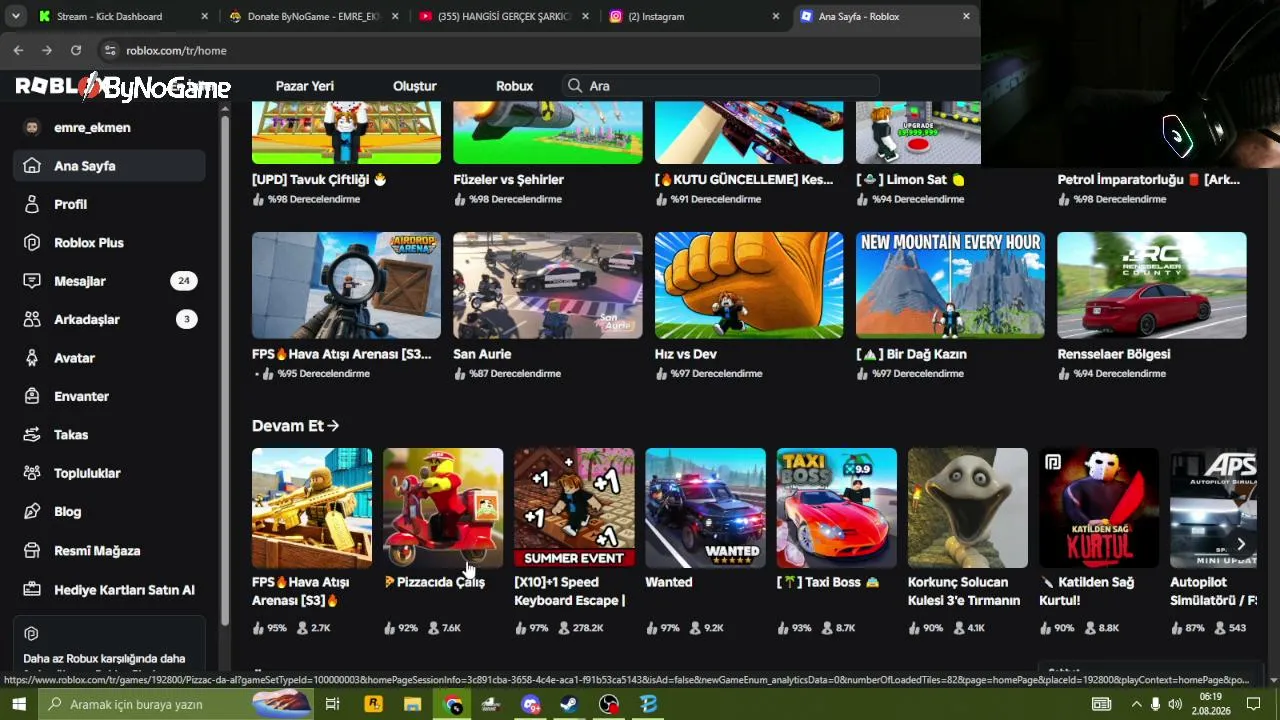Open the Bir Dağ Kazın game thumbnail
Viewport: 1280px width, 720px height.
(x=950, y=286)
